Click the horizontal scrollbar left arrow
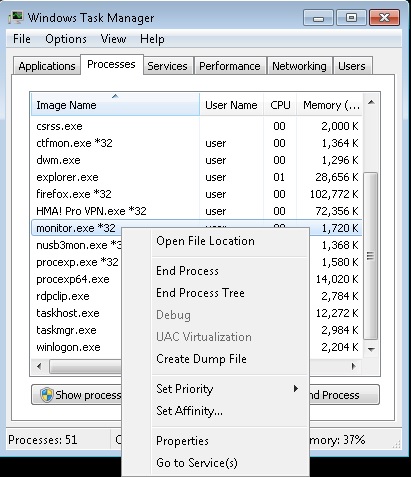411x477 pixels. [x=39, y=366]
